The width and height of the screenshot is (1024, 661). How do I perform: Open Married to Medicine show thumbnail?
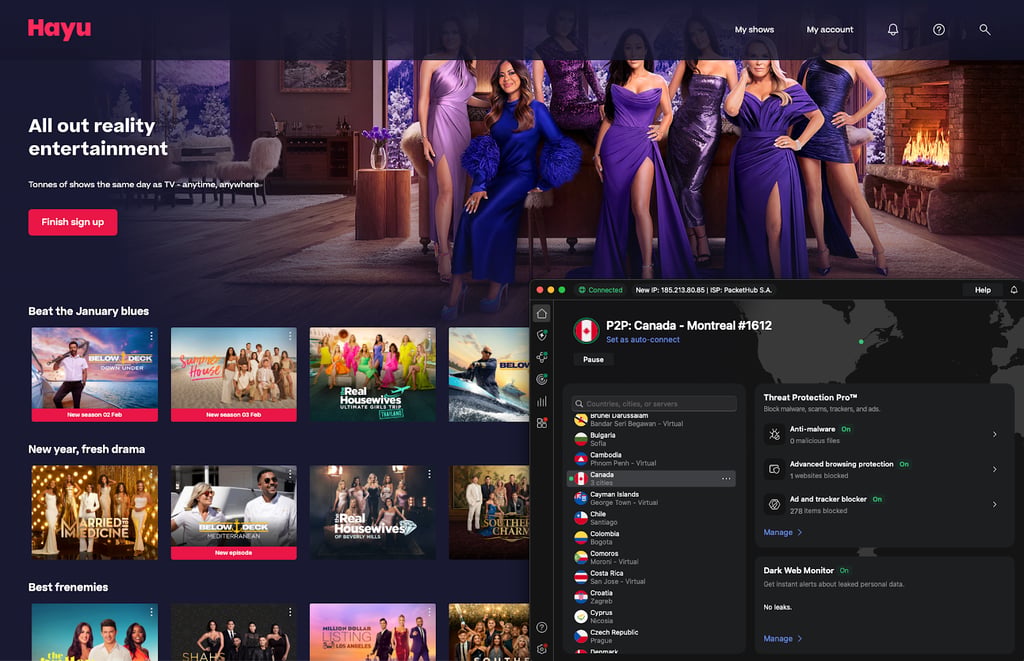[95, 512]
